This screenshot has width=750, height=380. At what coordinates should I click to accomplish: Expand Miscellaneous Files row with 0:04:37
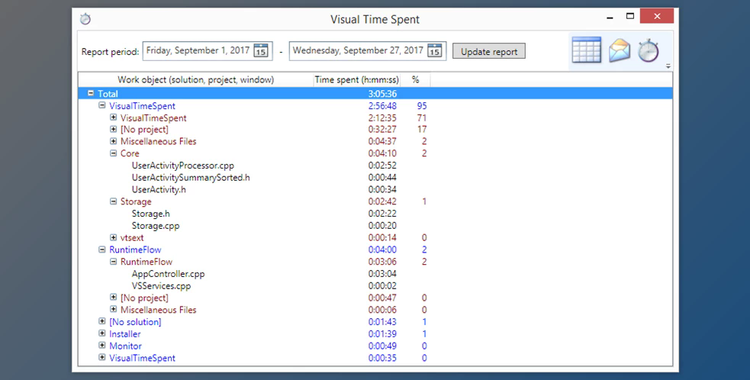coord(113,141)
